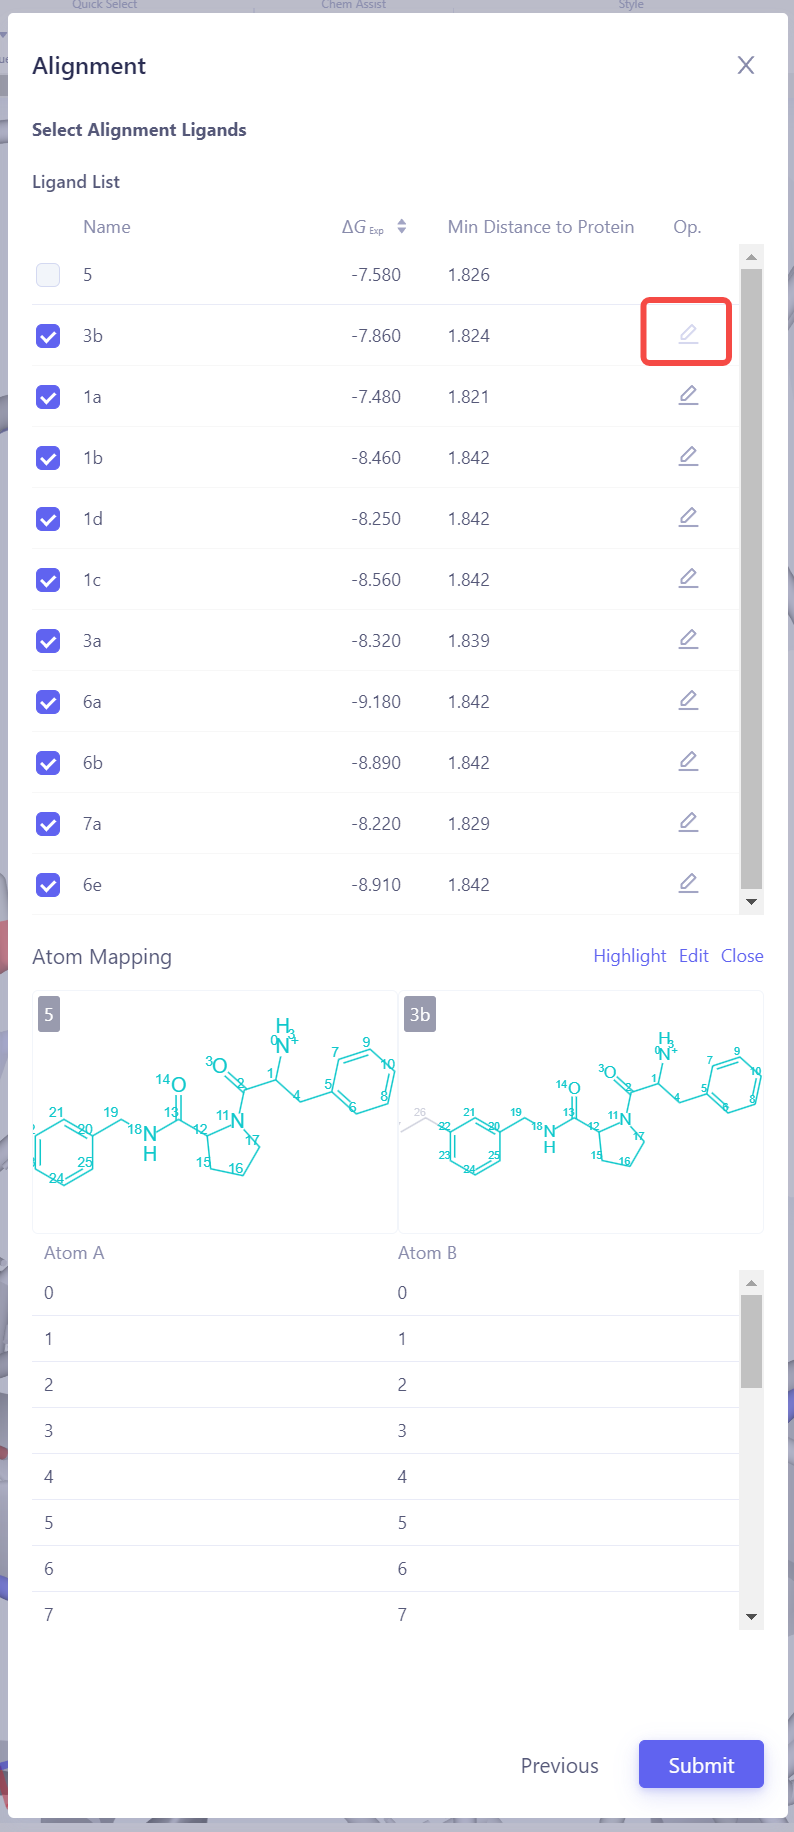Switch to the Chem Assist tab

pos(353,5)
